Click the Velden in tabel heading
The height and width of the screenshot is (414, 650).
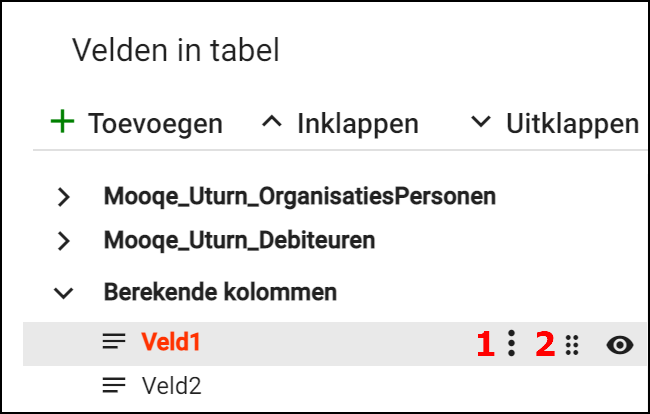pos(175,50)
